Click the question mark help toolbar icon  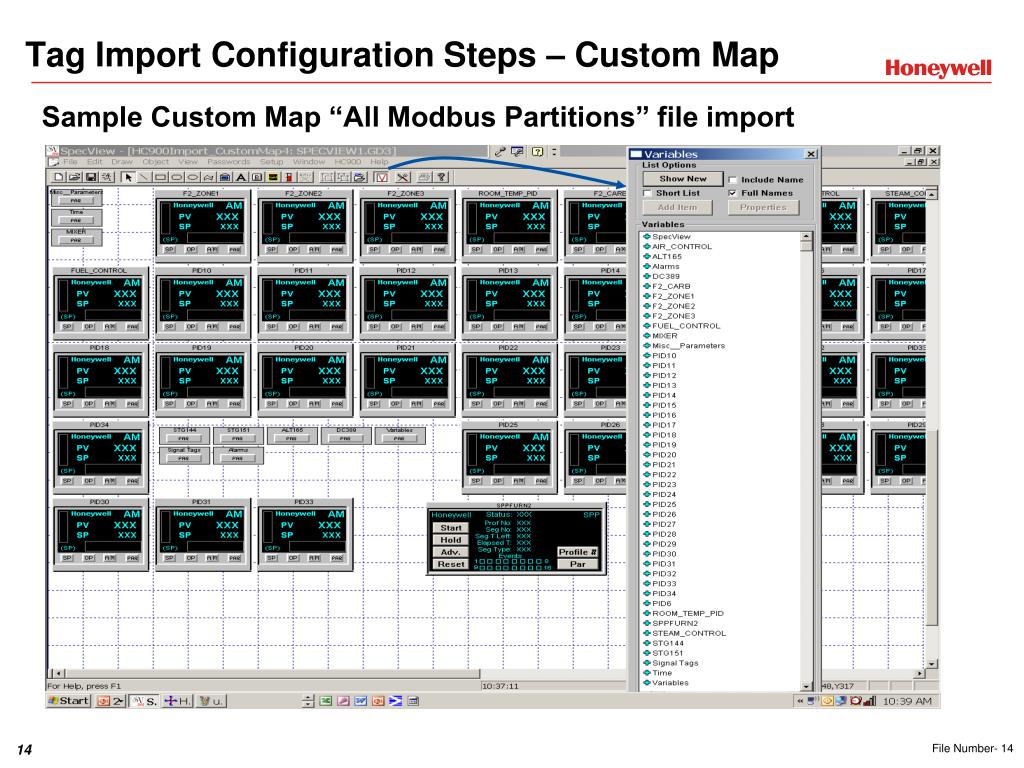point(441,177)
